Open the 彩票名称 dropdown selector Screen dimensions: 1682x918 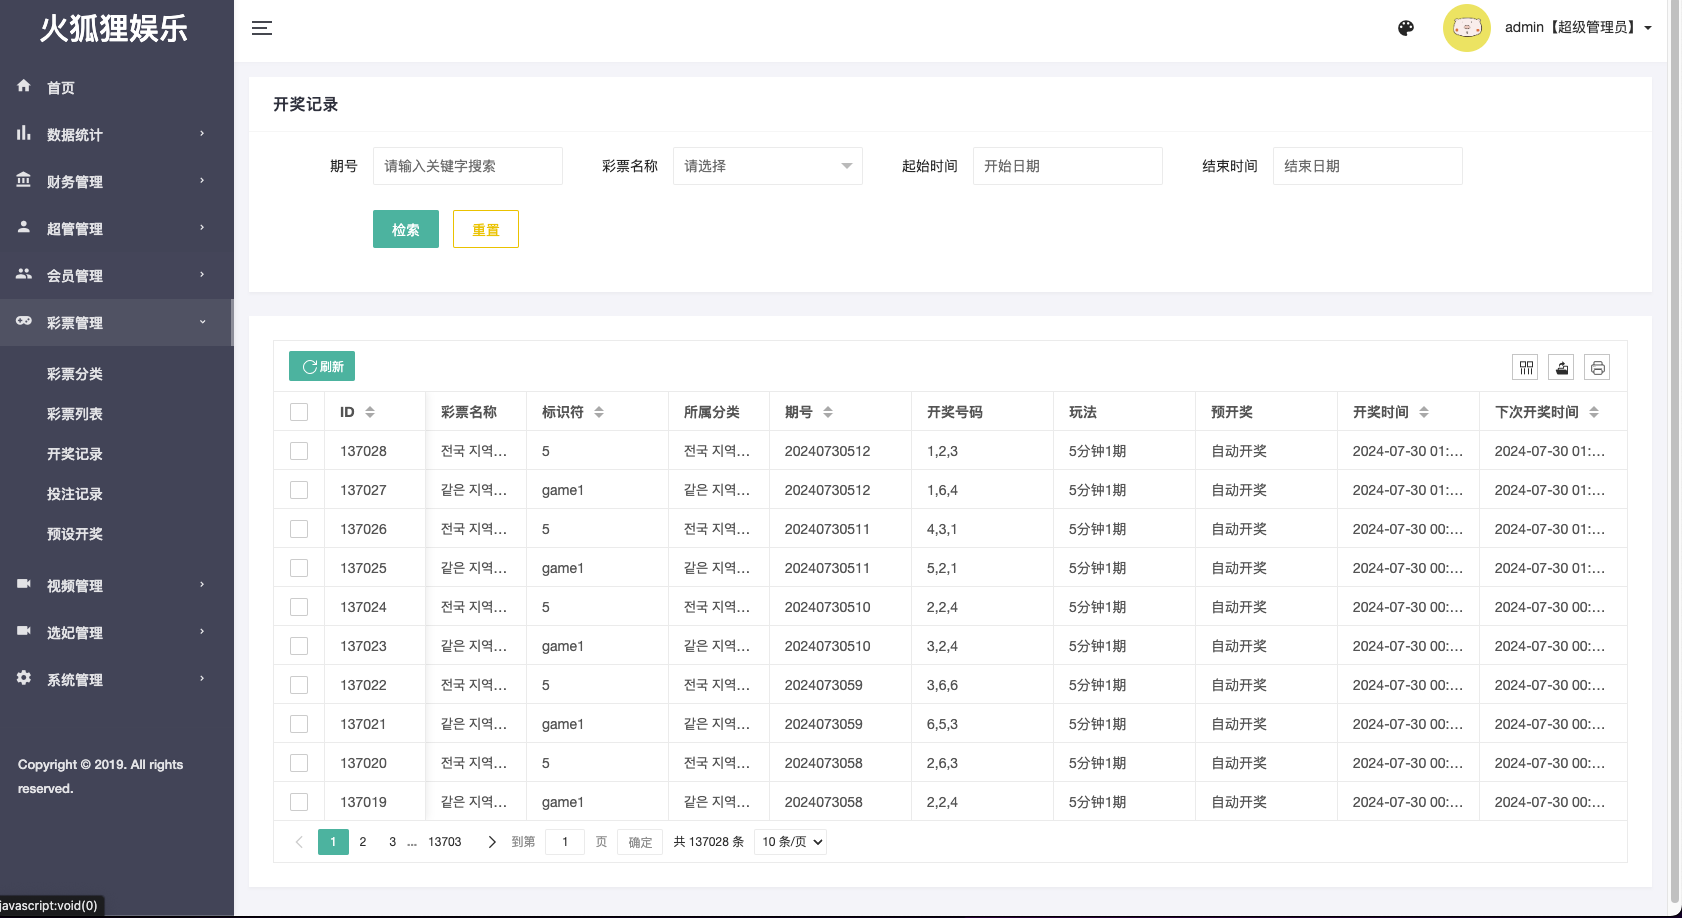pos(767,166)
